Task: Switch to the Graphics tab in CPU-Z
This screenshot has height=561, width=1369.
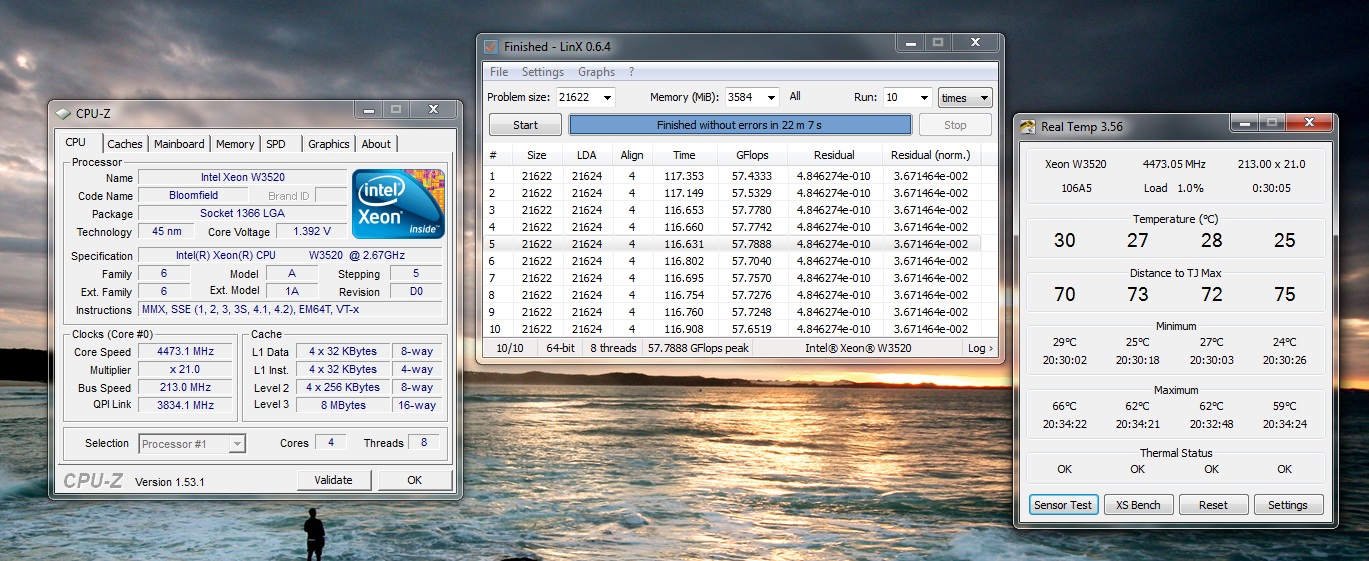Action: (328, 144)
